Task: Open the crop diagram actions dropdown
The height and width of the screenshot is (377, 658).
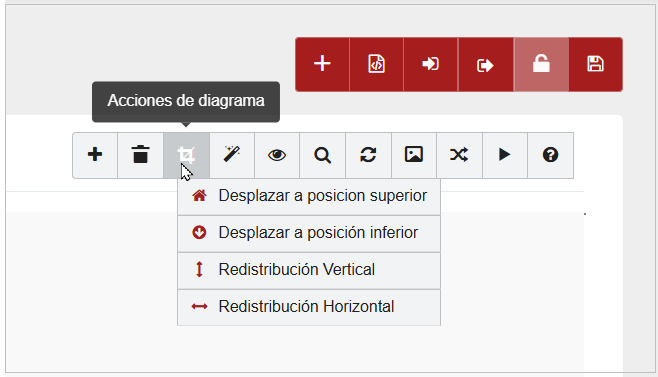Action: (x=186, y=155)
